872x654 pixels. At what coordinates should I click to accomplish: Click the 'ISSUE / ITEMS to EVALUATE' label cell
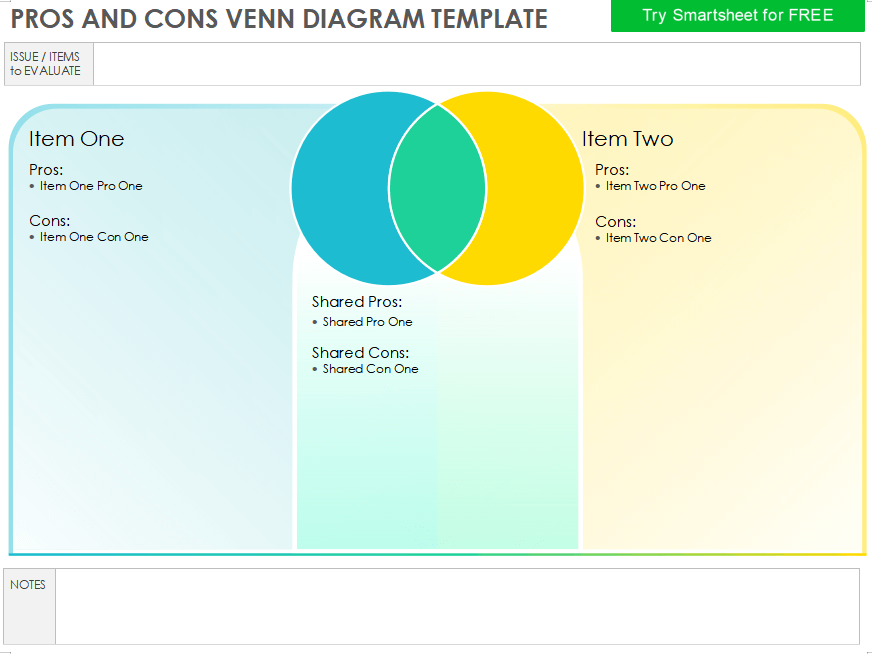pyautogui.click(x=49, y=64)
